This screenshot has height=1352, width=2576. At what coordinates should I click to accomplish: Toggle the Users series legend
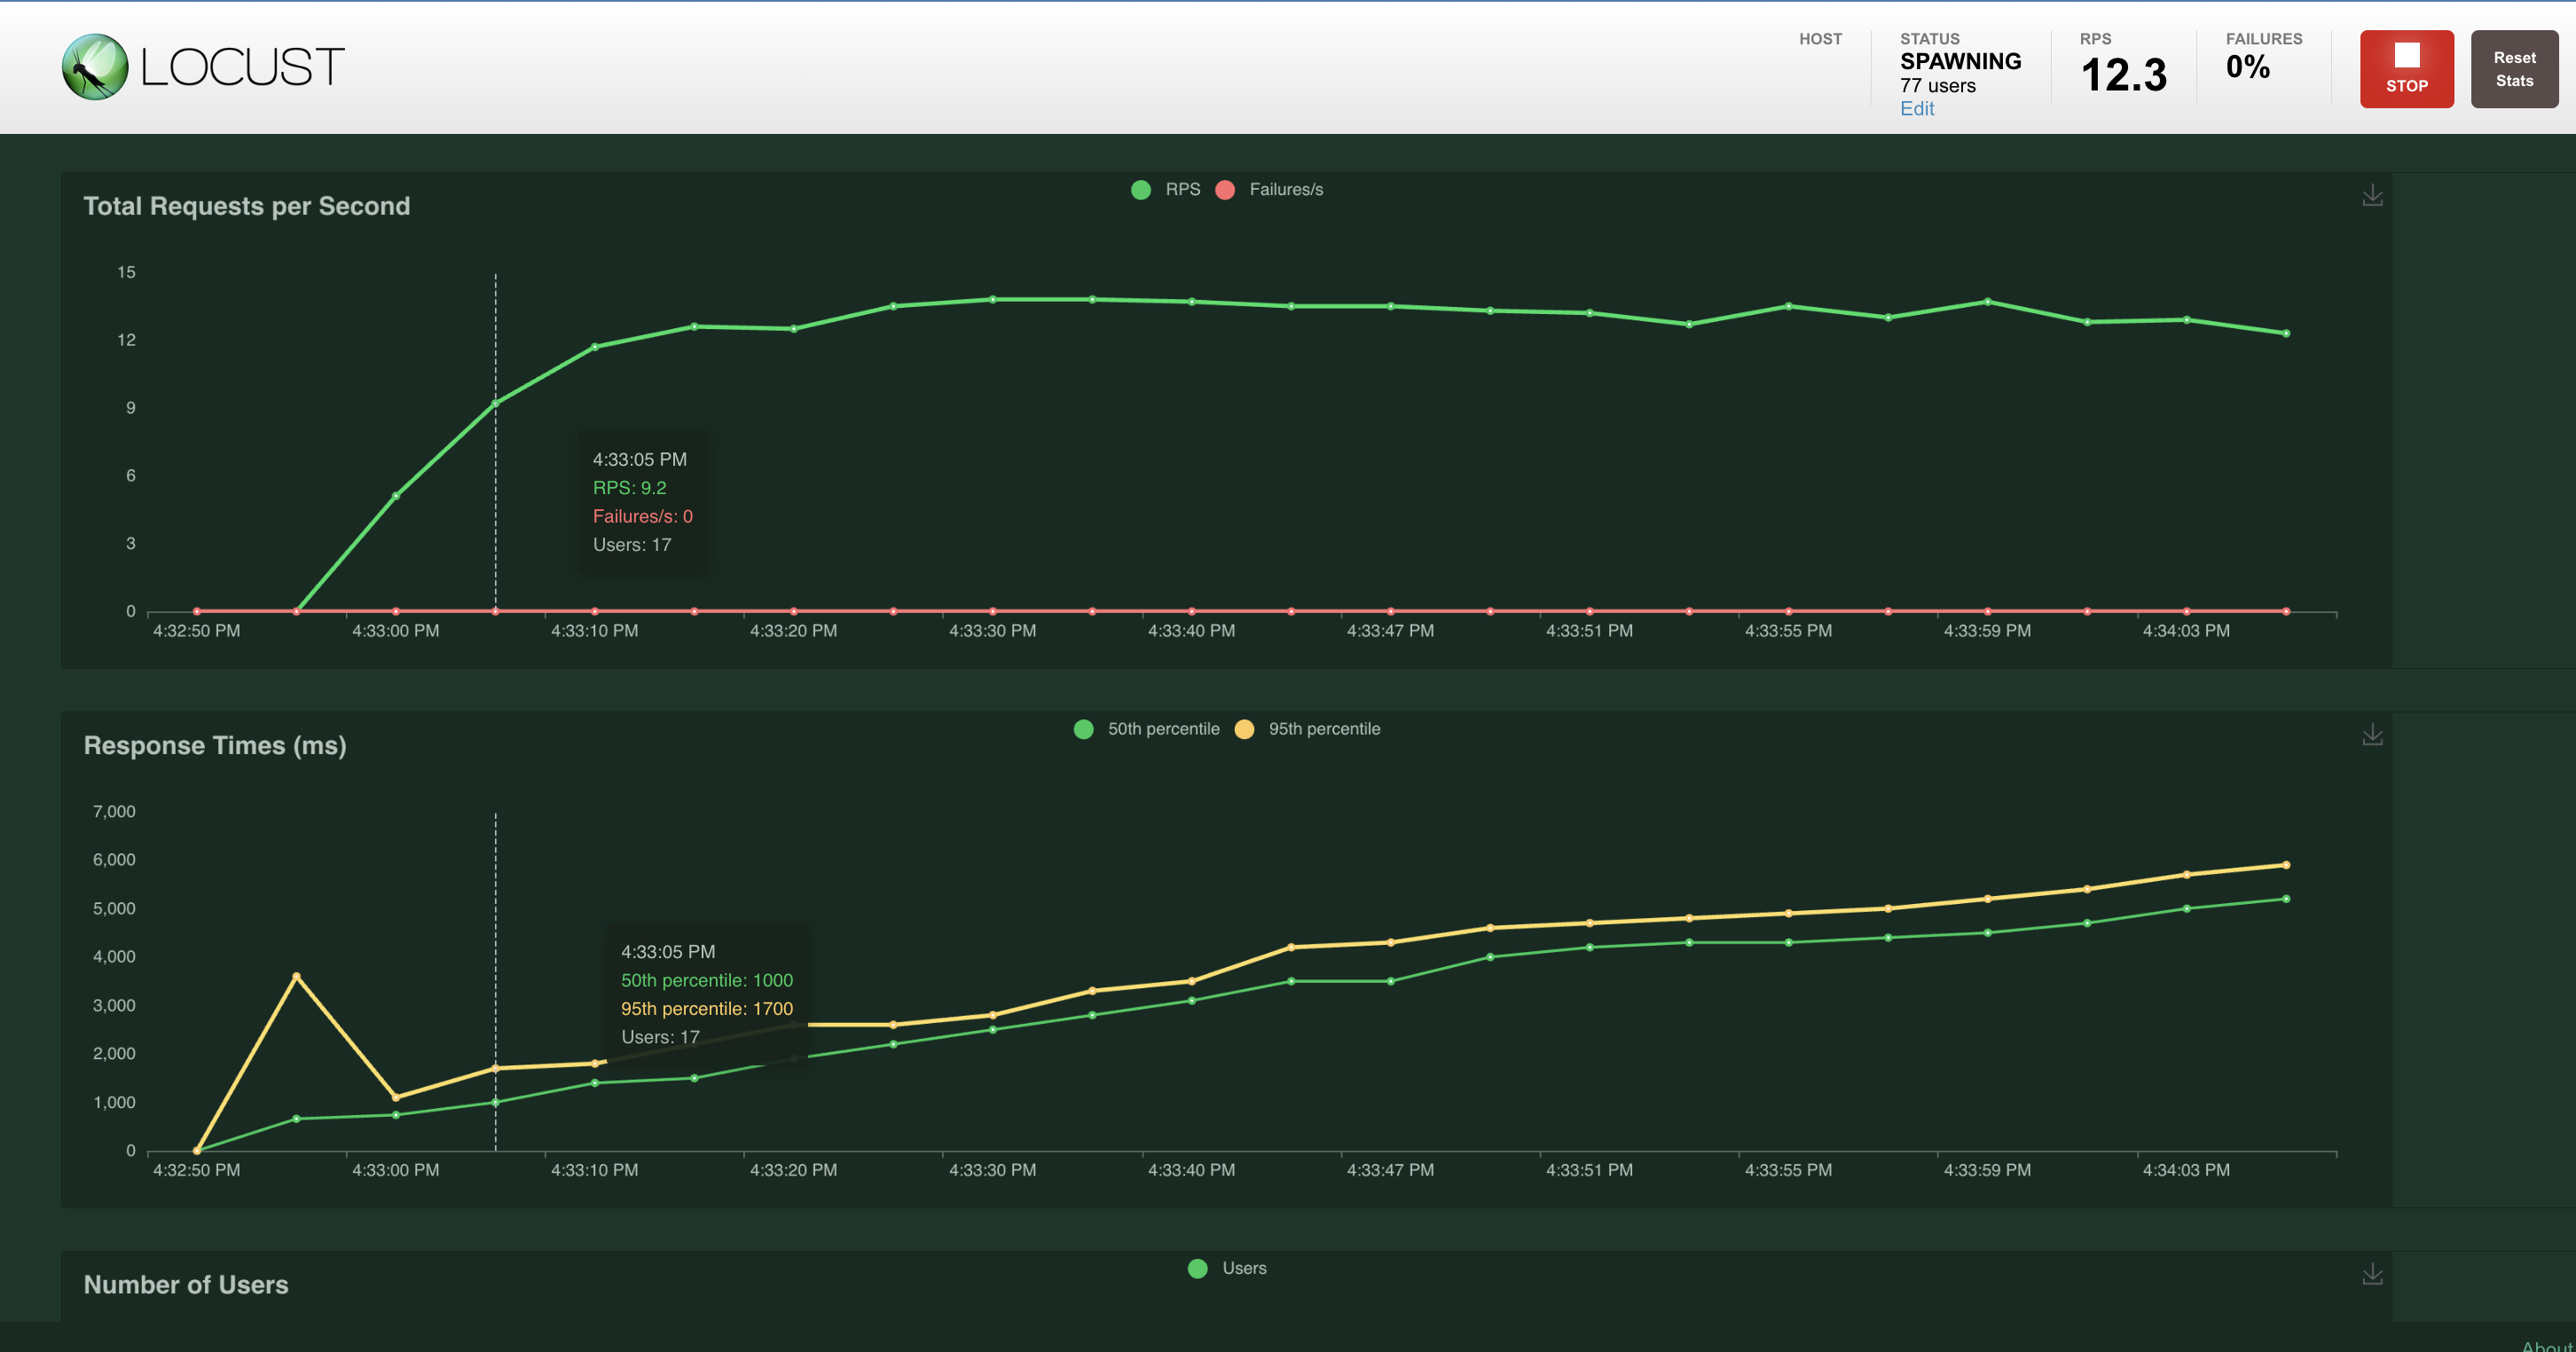pos(1243,1268)
